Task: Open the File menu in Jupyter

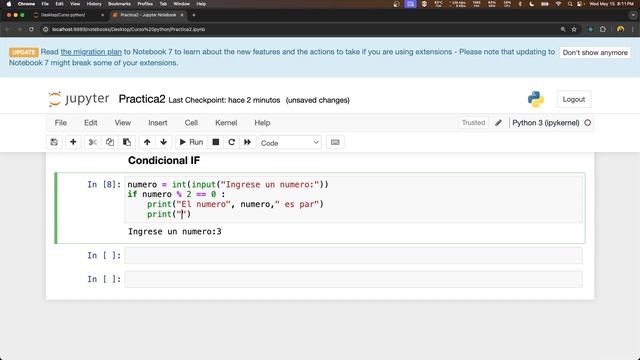Action: point(60,123)
